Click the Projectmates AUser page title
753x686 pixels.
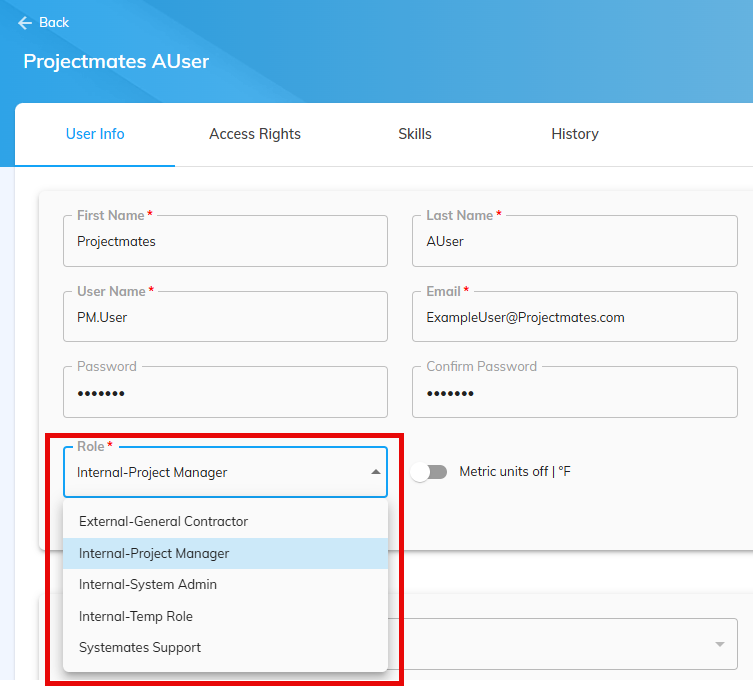coord(116,61)
